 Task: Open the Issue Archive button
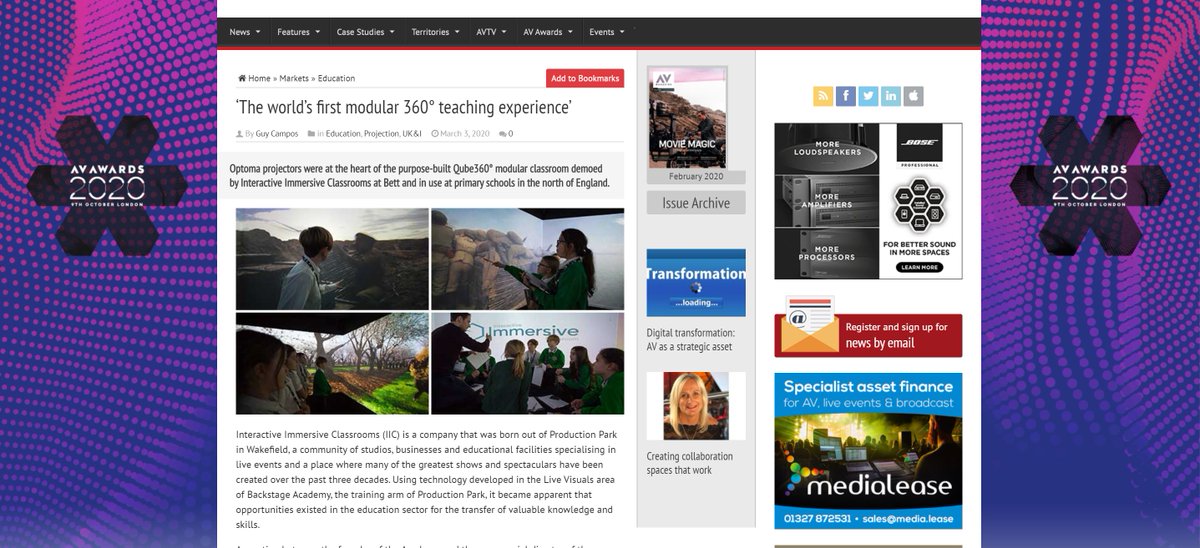(696, 203)
